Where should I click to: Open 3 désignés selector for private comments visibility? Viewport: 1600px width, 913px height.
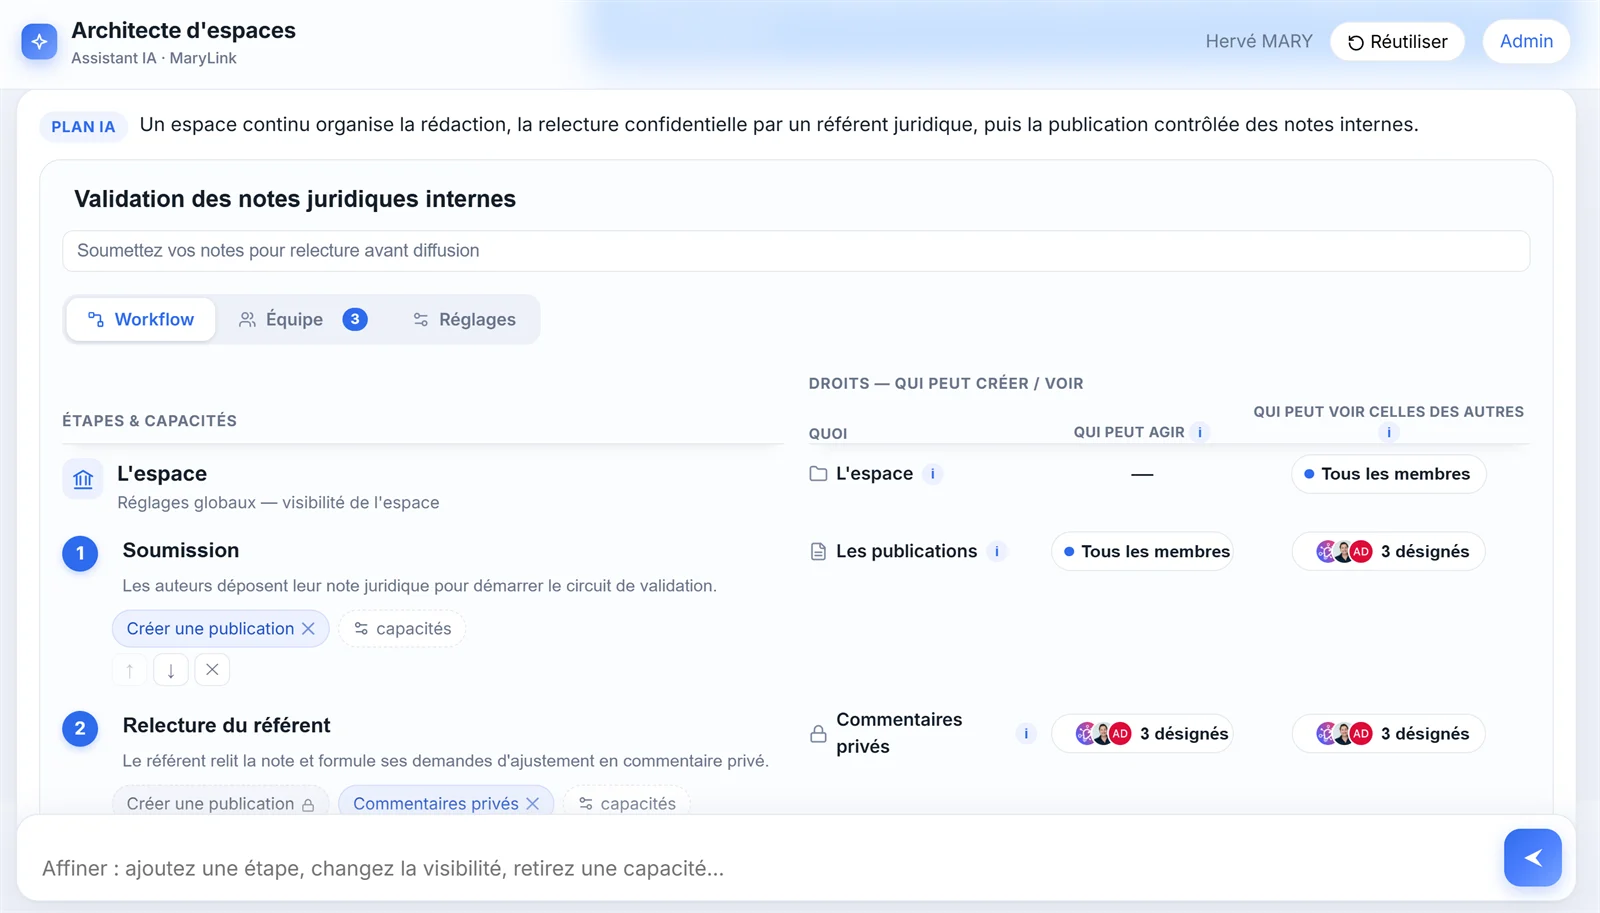pos(1388,734)
